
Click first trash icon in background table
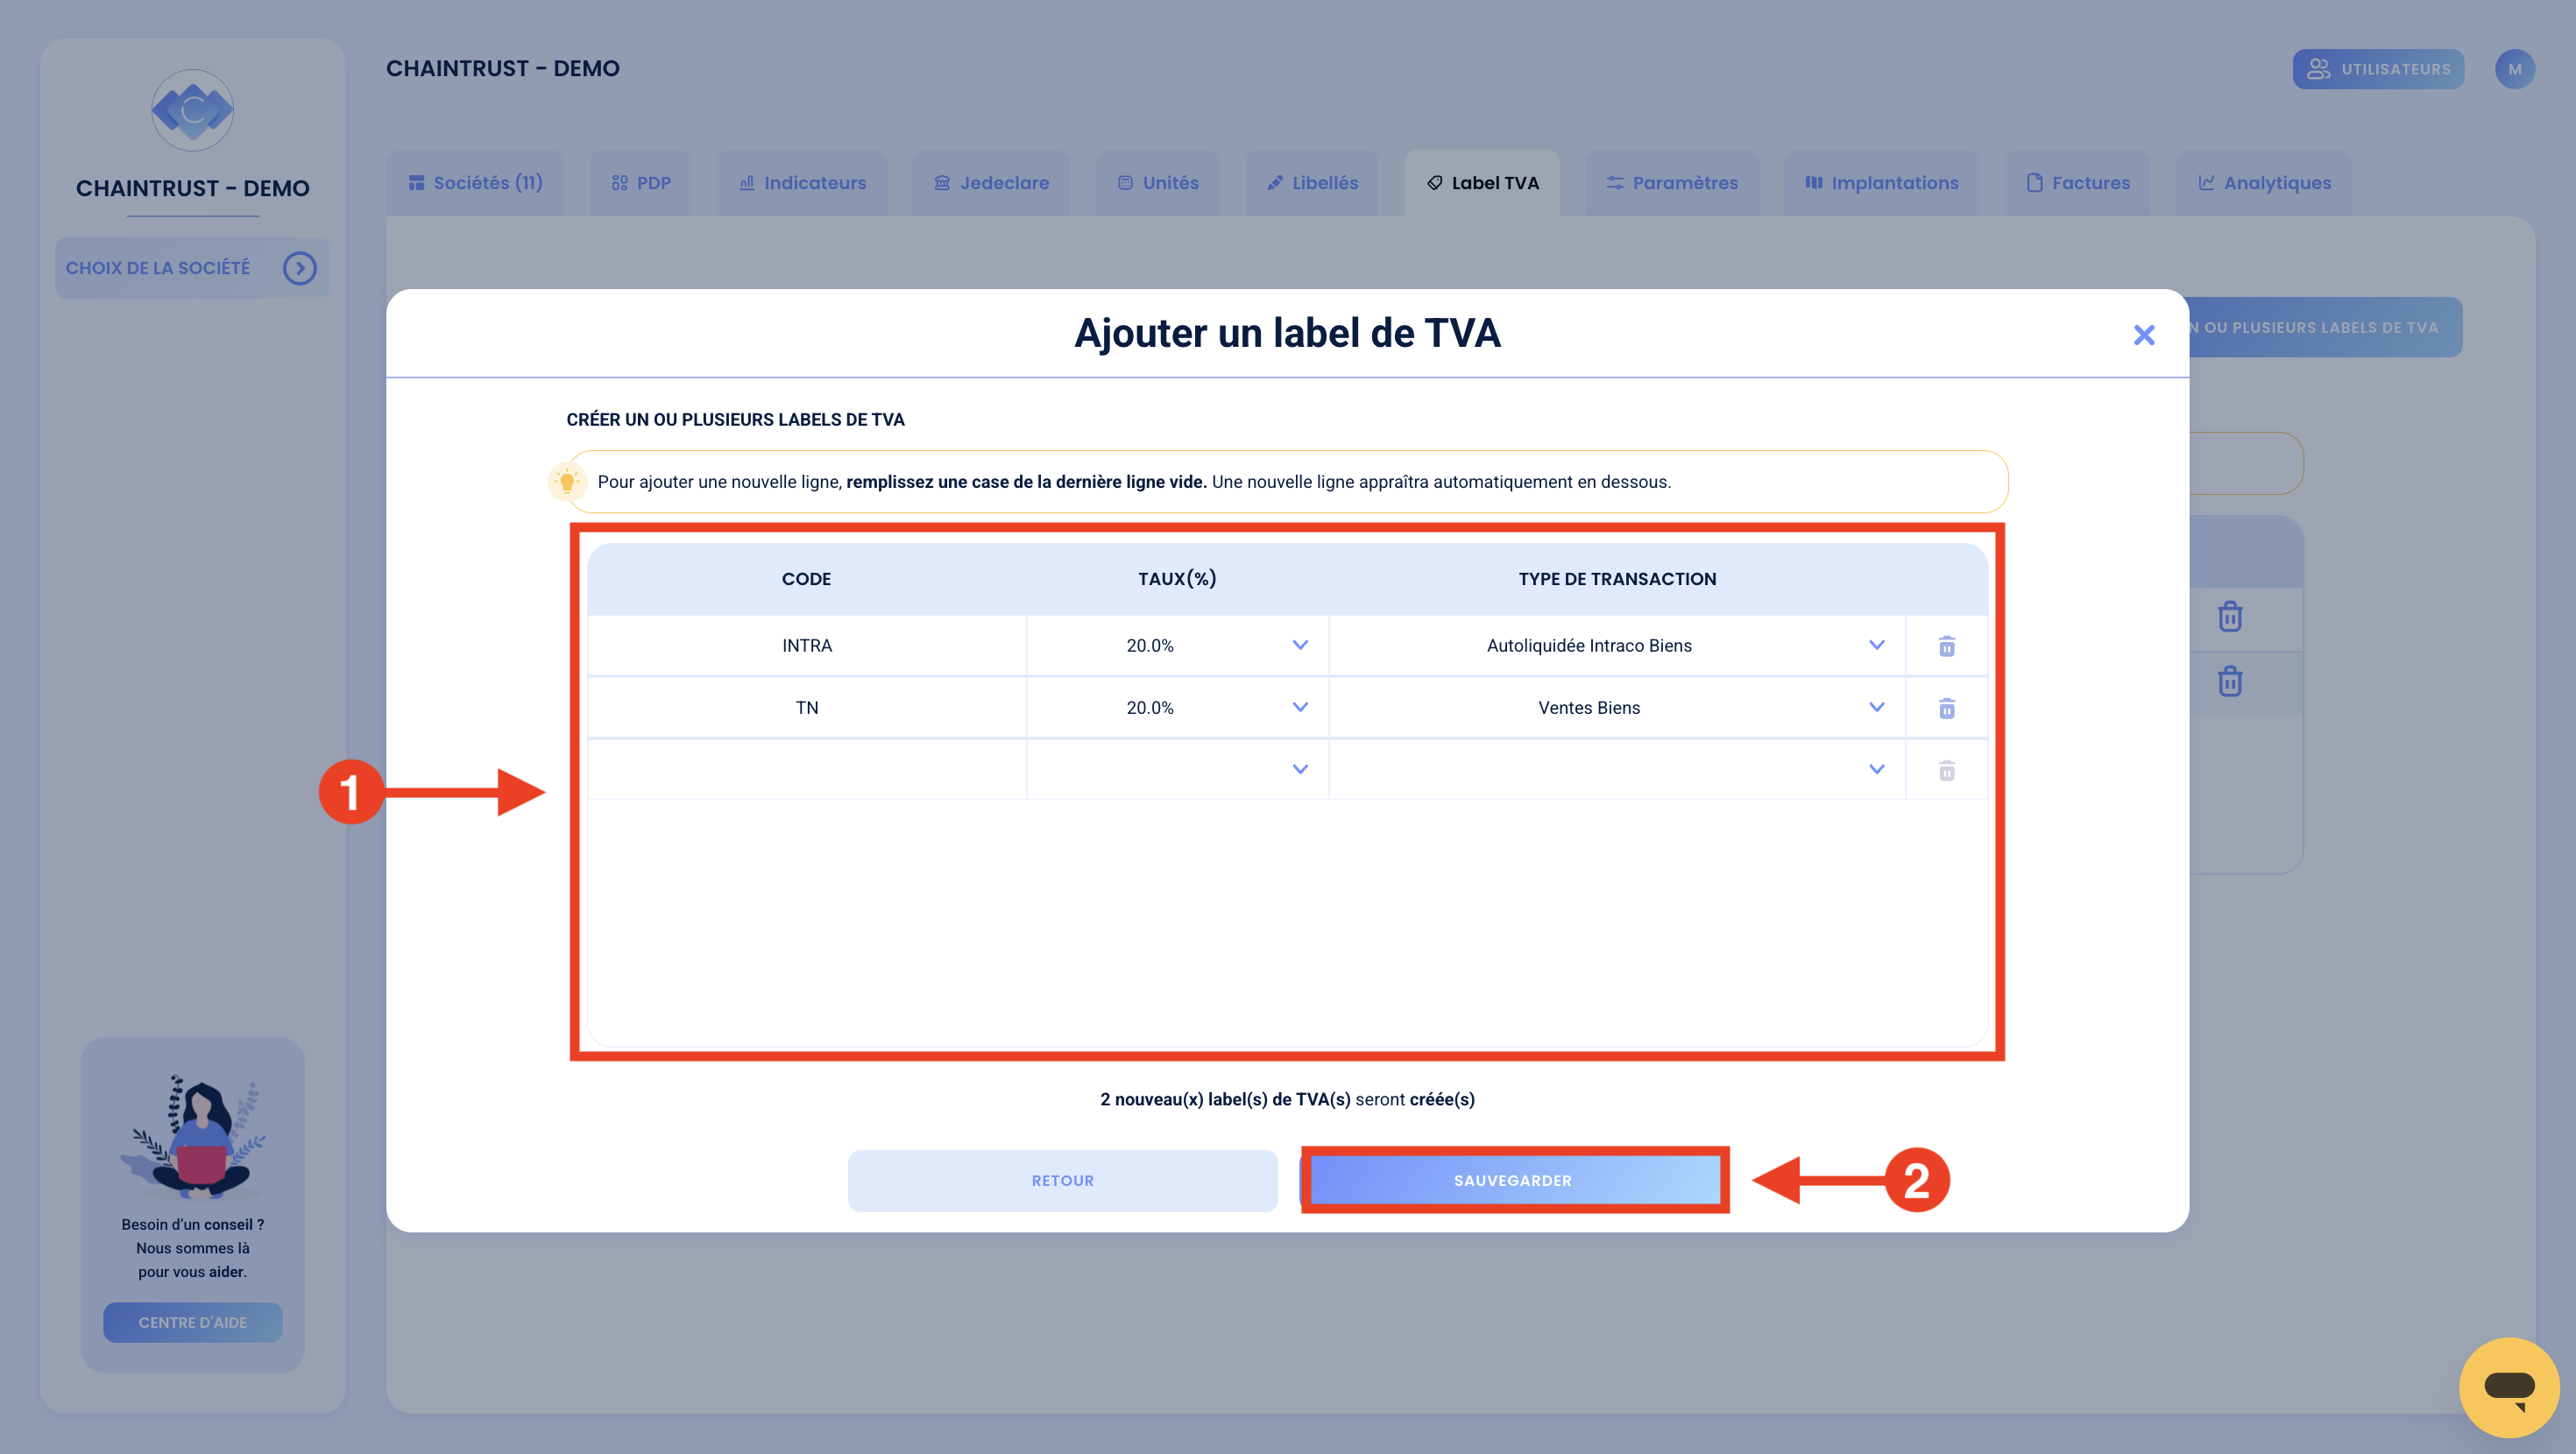[2229, 616]
